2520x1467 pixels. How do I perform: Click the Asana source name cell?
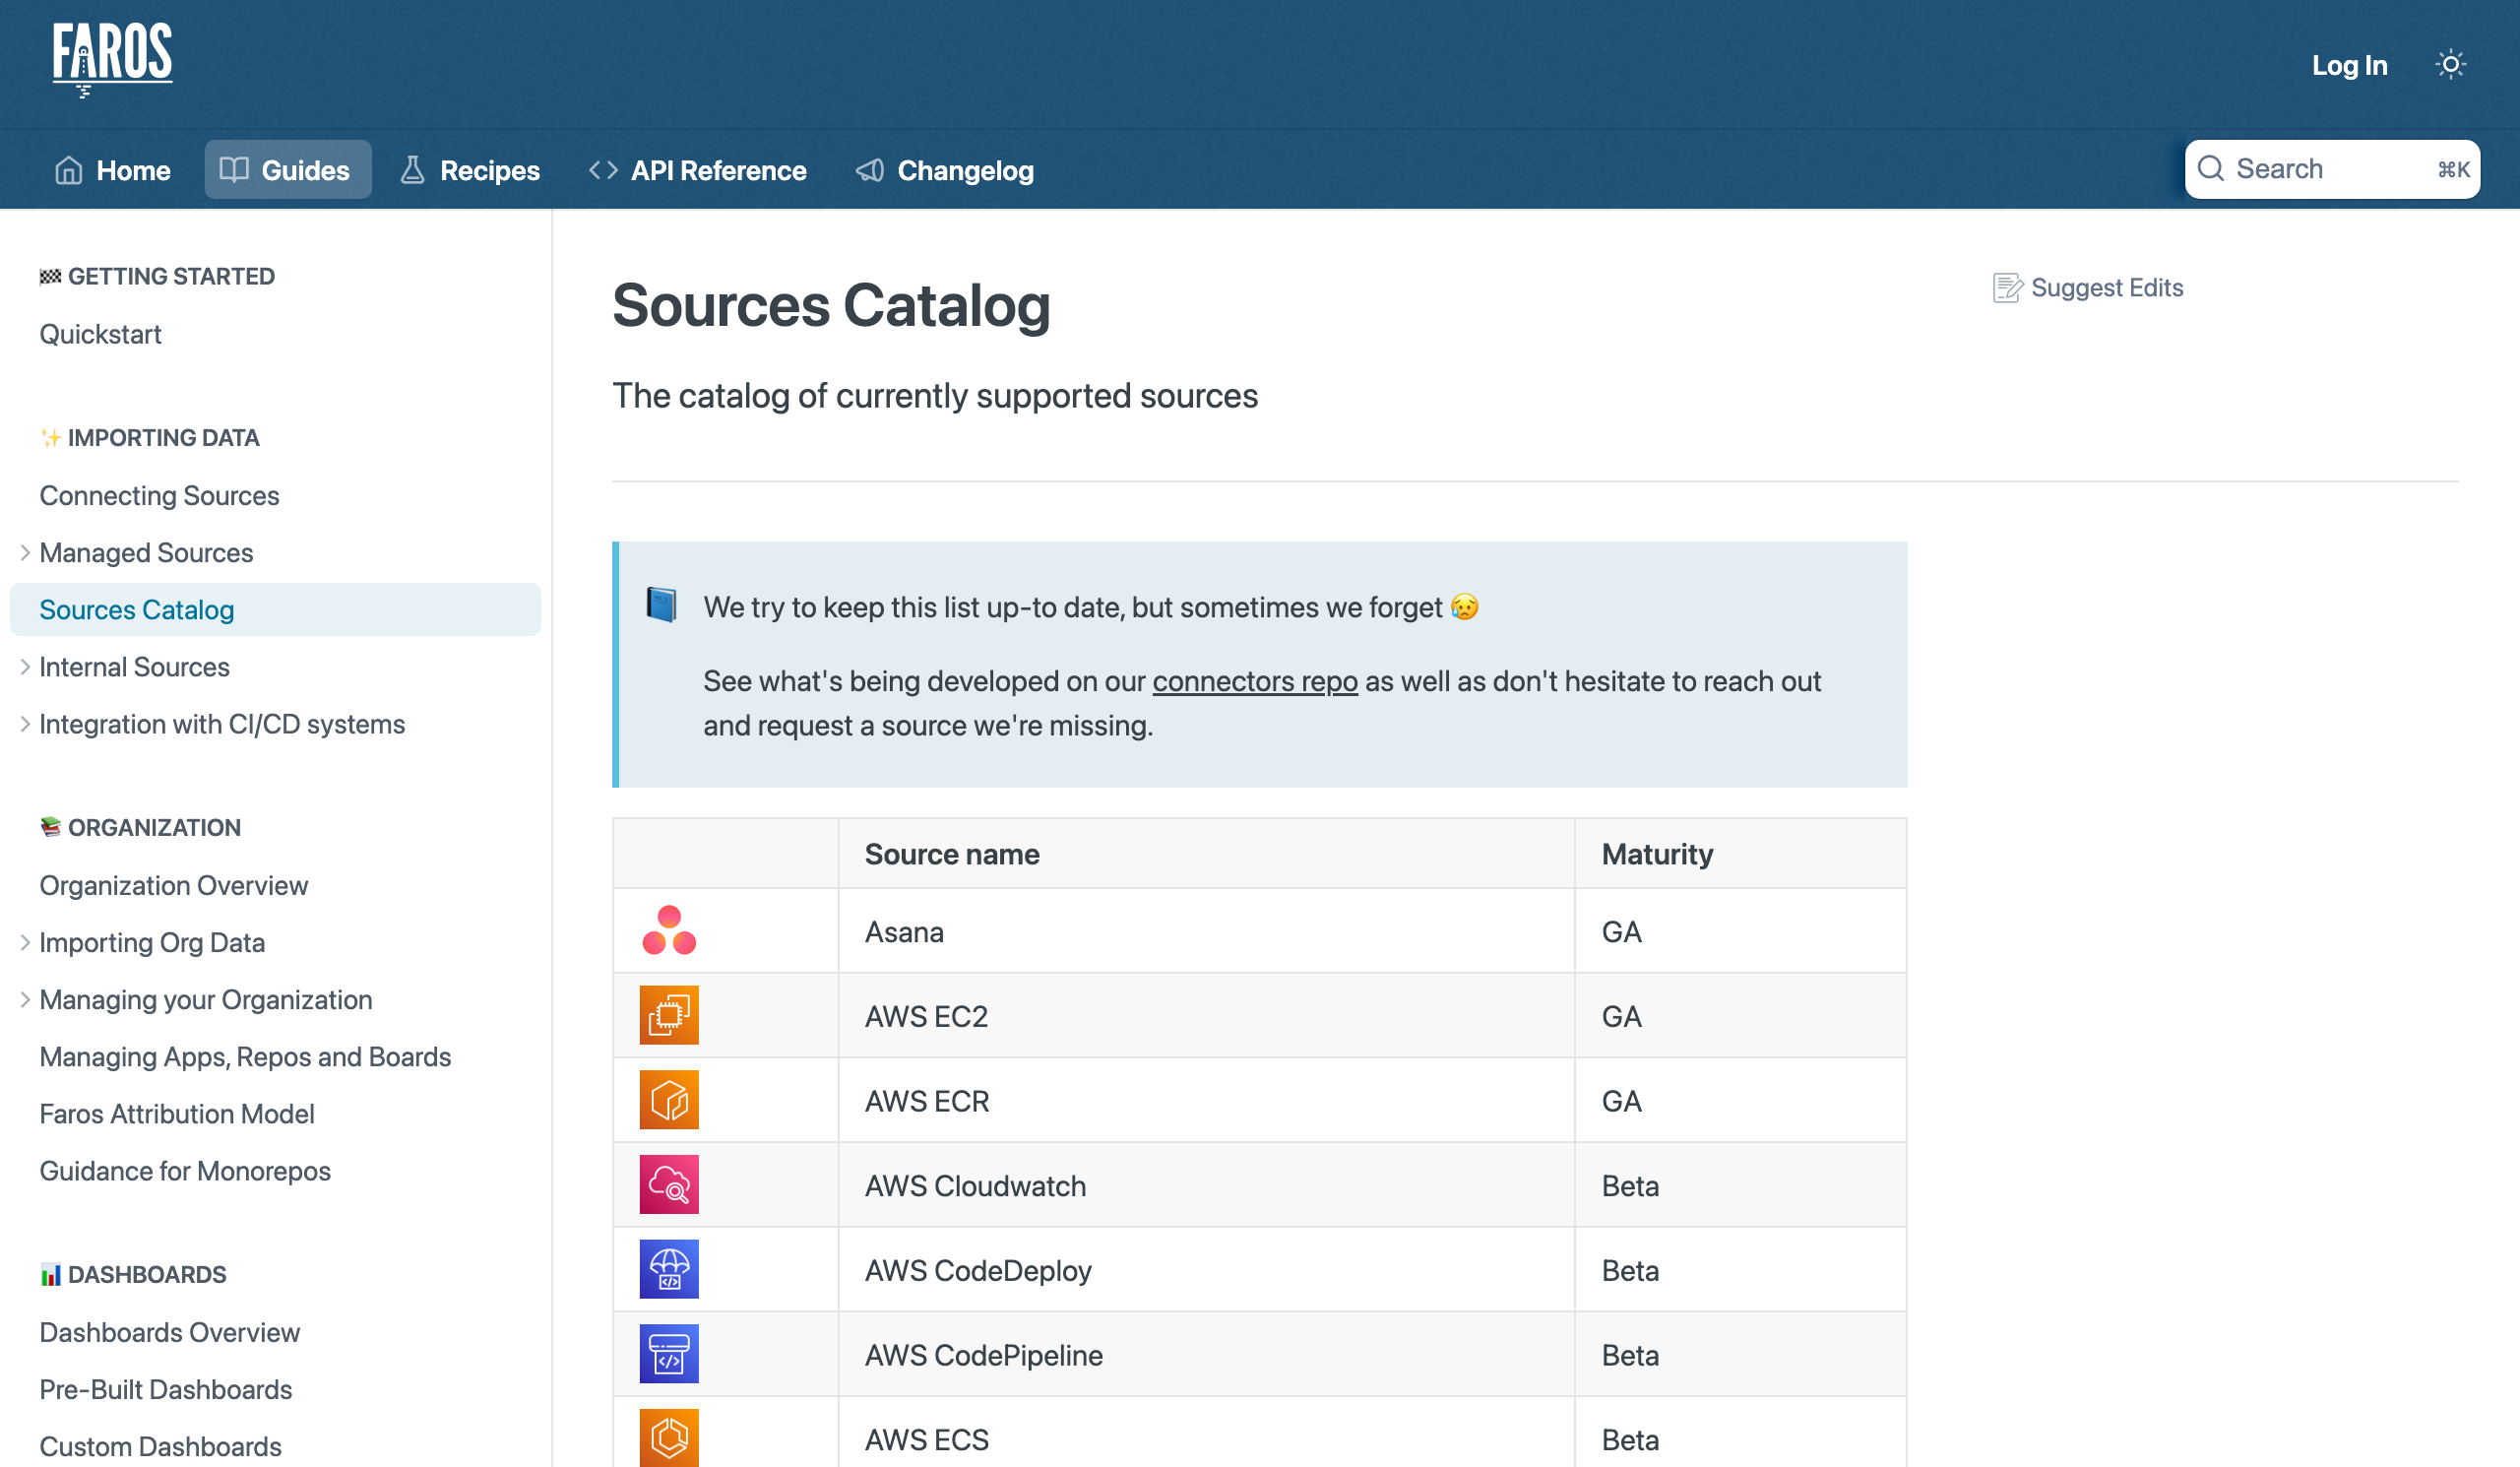coord(1206,931)
